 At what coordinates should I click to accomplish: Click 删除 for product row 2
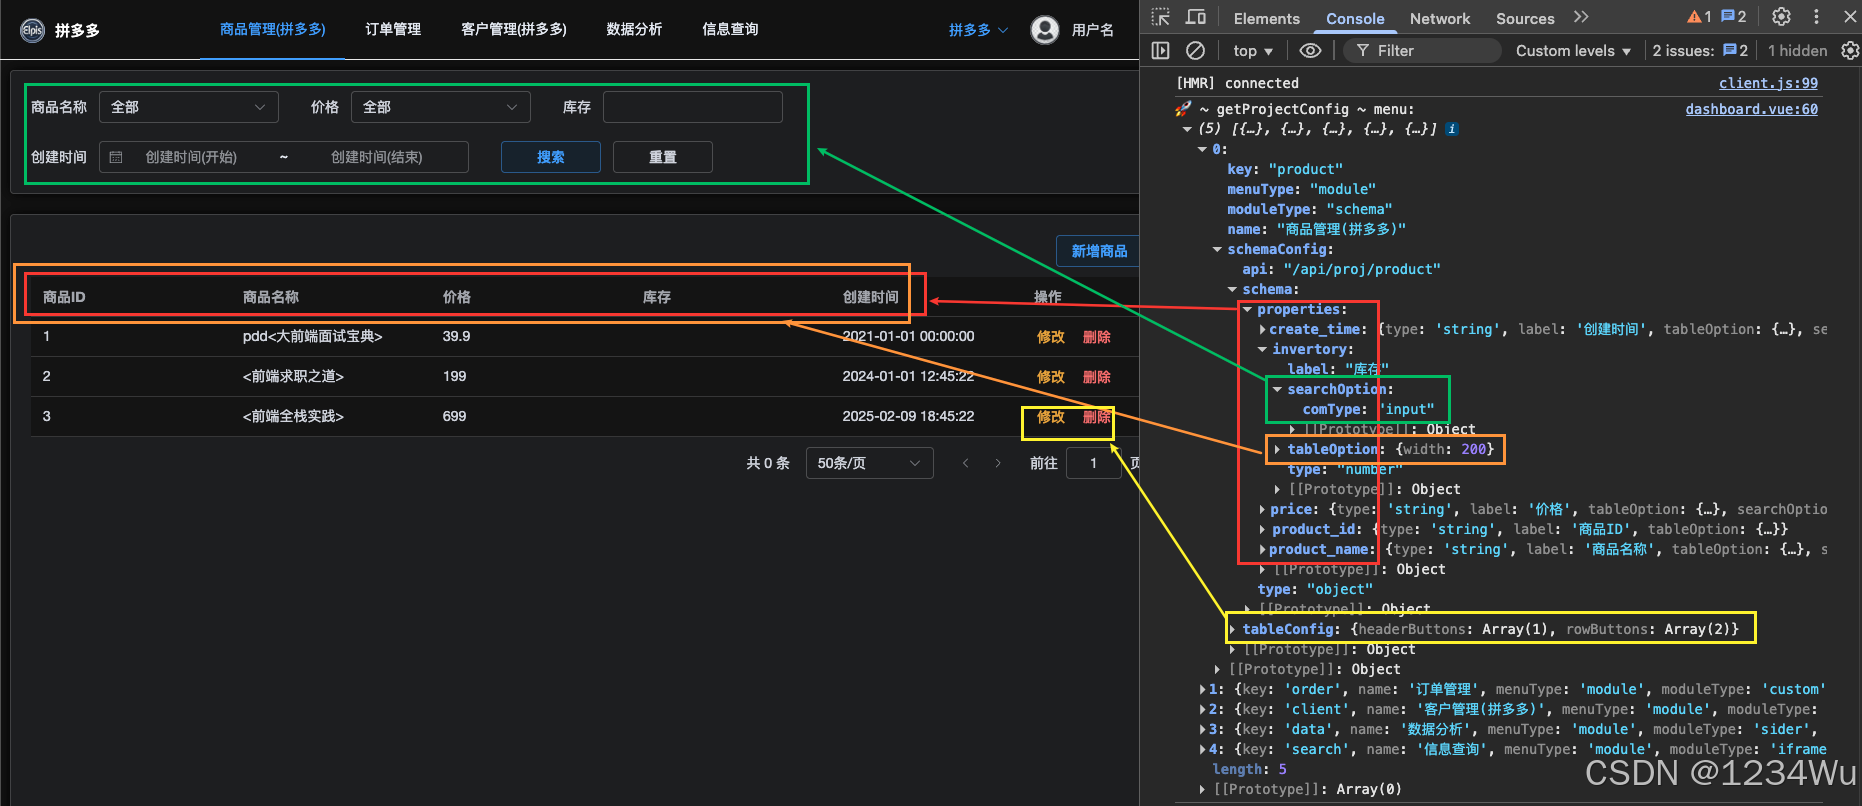1097,377
